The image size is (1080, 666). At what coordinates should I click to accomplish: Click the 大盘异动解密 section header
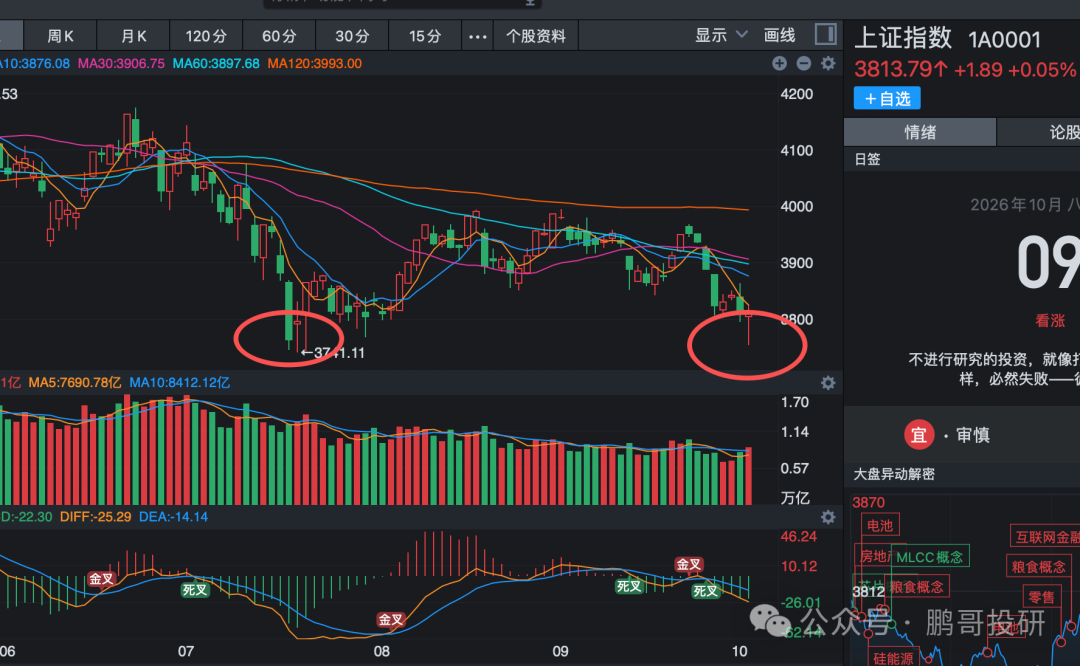click(894, 474)
